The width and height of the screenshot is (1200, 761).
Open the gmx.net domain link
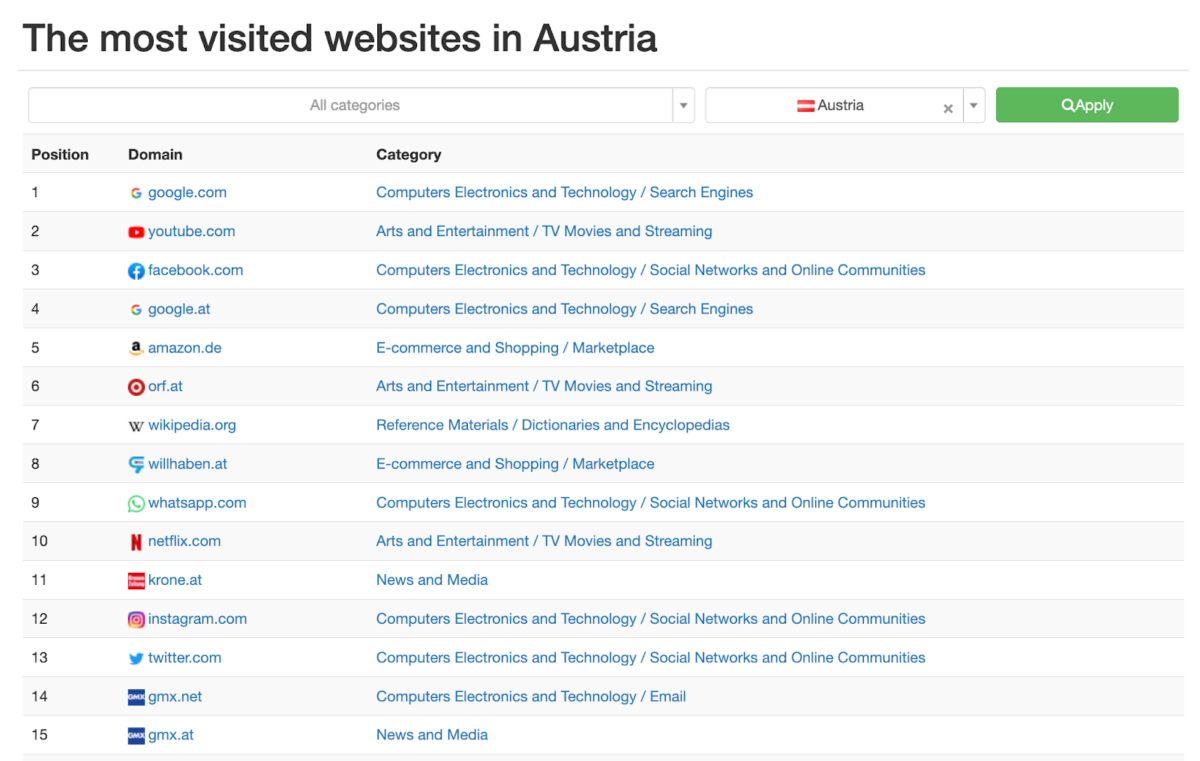click(x=175, y=697)
